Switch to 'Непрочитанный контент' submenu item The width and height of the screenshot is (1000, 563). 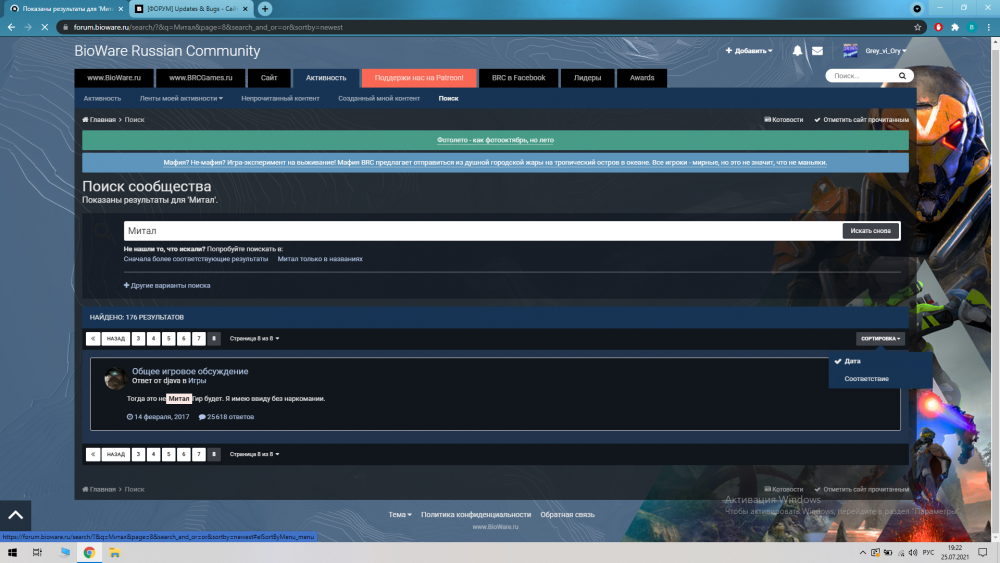coord(280,98)
